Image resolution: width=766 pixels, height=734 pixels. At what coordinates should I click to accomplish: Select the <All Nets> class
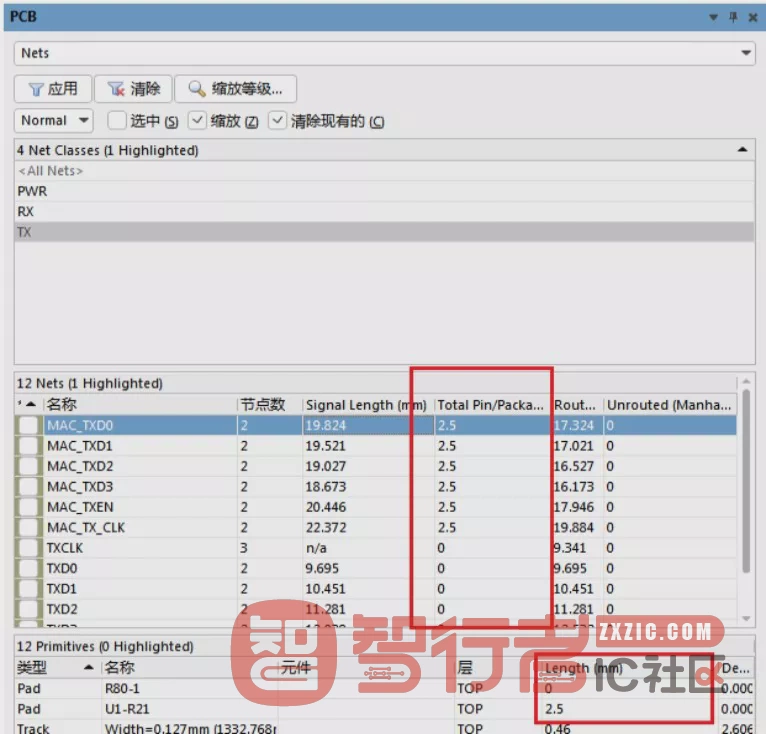tap(384, 171)
